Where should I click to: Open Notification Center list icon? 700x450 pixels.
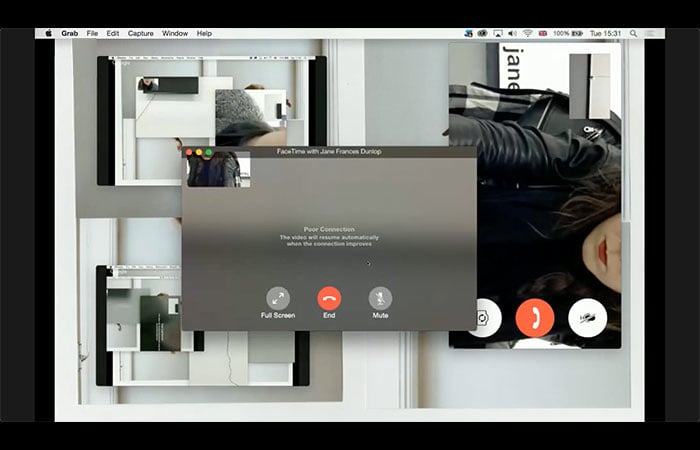coord(651,33)
